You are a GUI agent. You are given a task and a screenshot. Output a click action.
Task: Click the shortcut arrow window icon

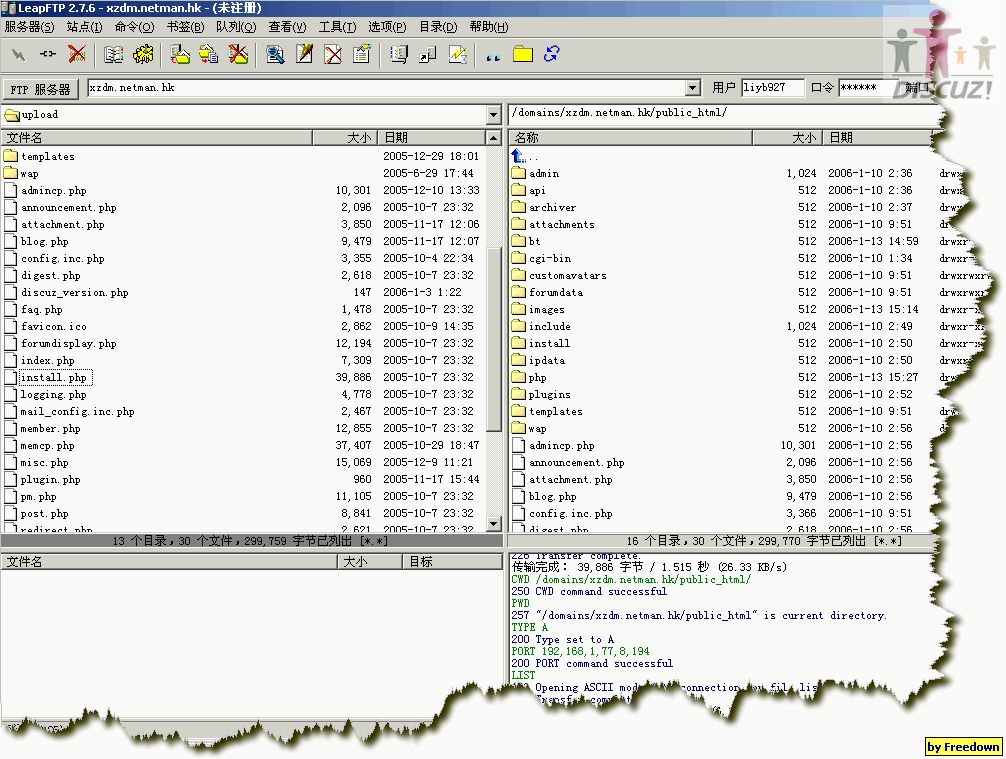[428, 55]
